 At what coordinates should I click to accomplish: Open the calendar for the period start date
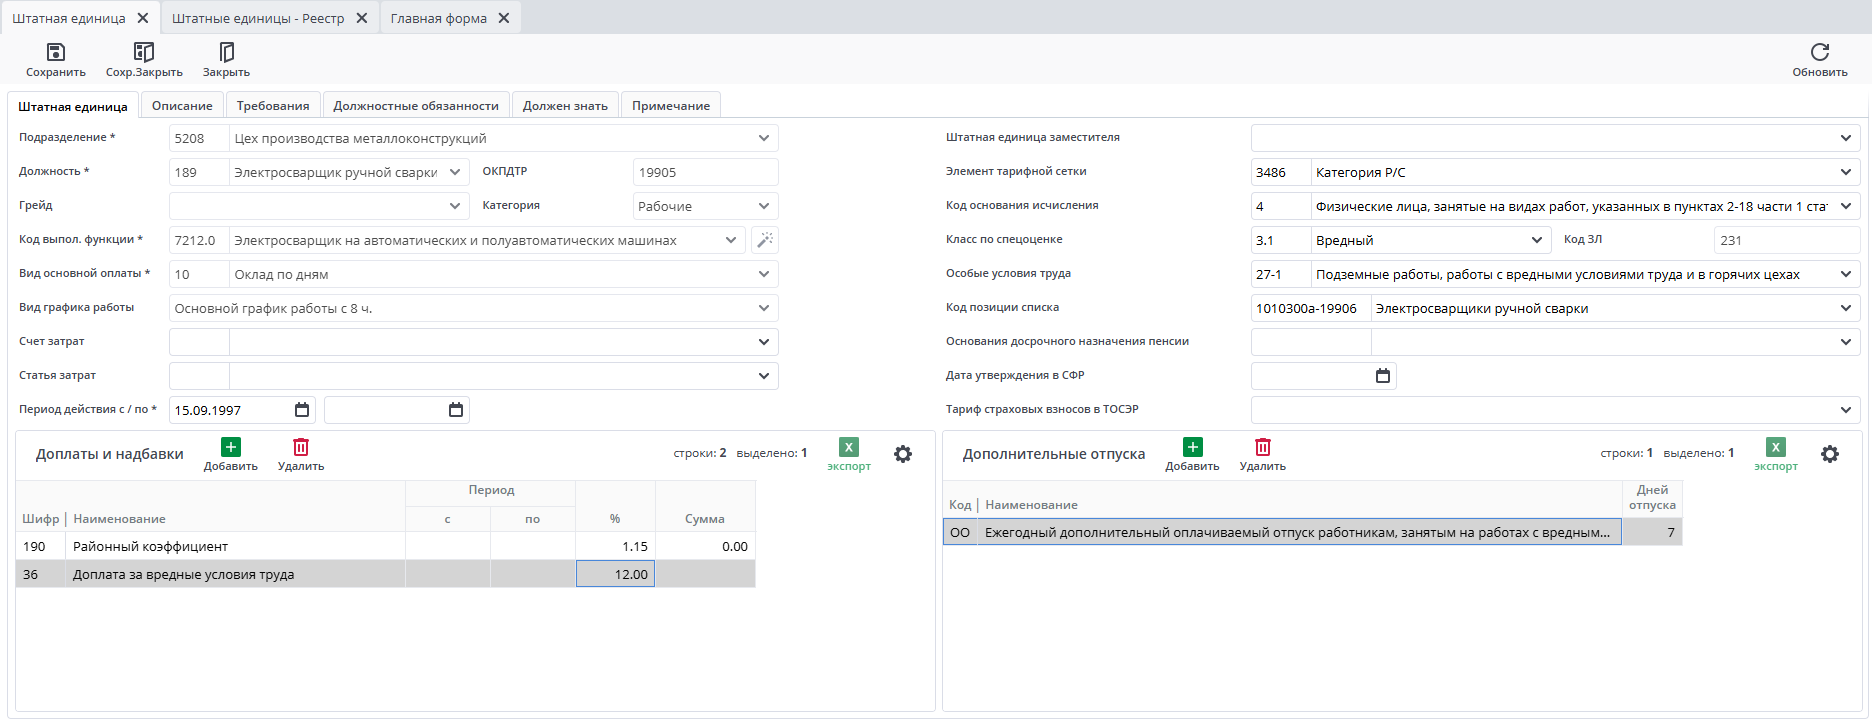coord(302,410)
